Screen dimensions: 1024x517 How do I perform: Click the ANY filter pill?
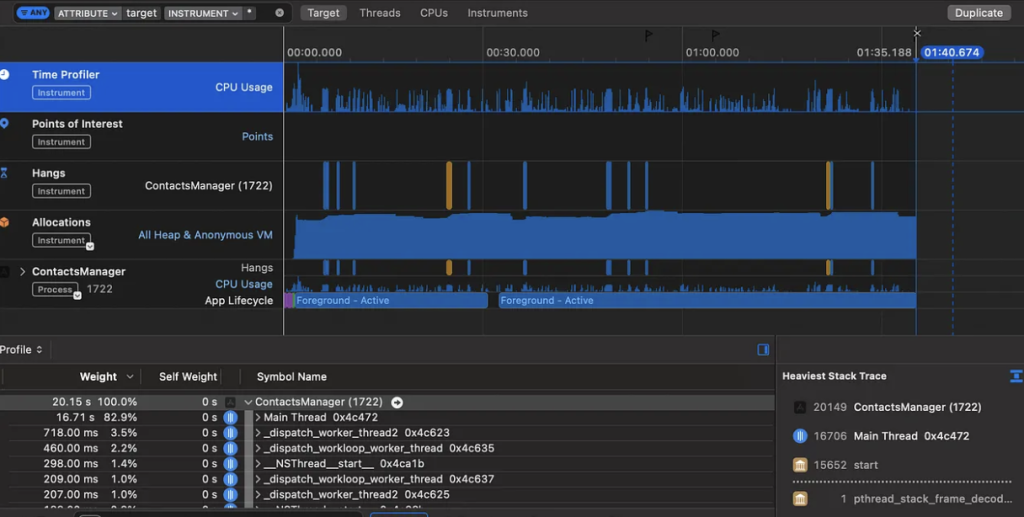33,12
